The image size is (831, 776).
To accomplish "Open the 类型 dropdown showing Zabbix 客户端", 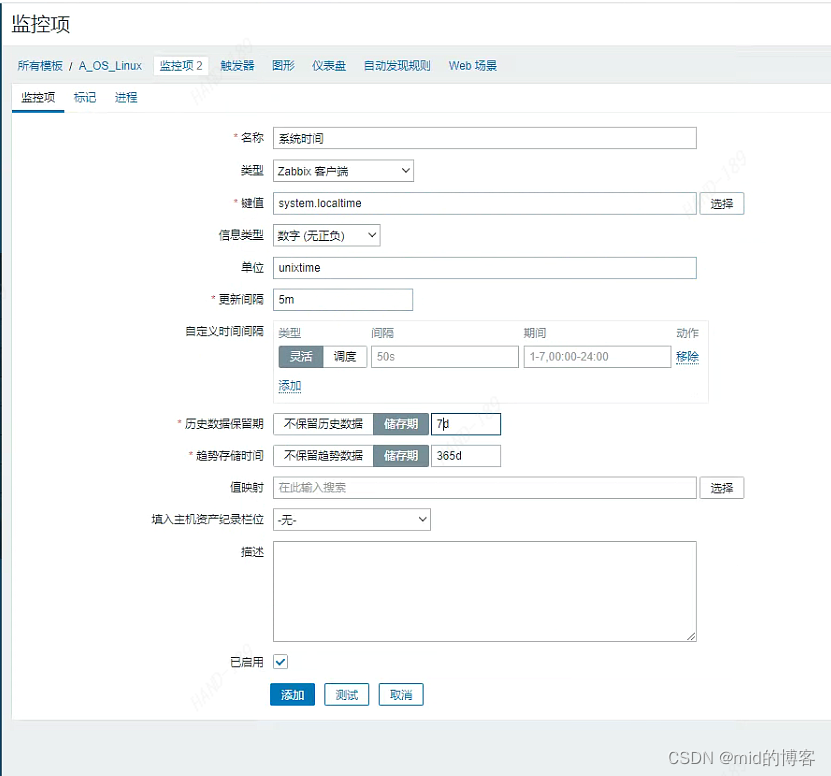I will pos(343,171).
